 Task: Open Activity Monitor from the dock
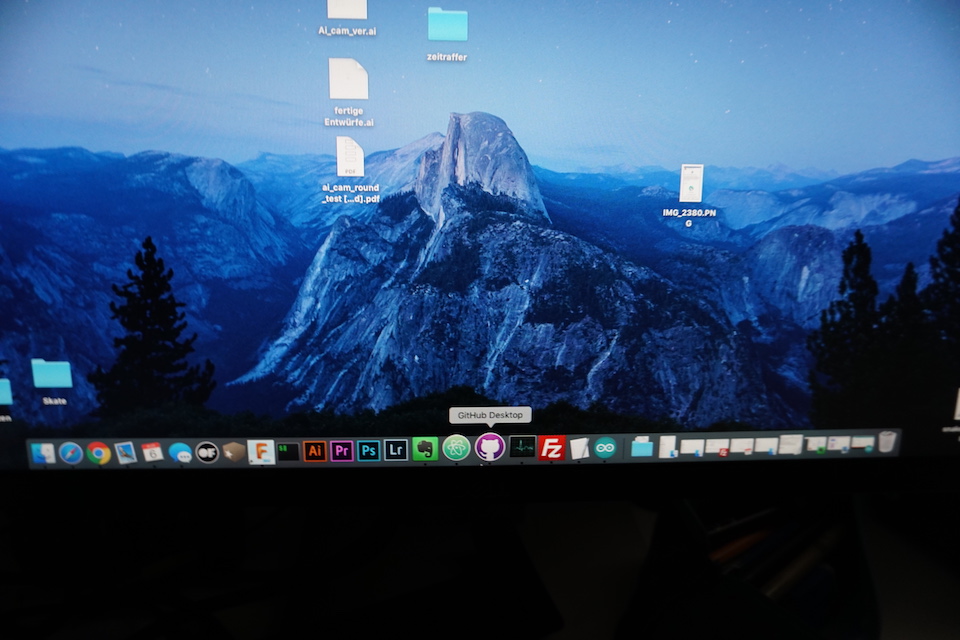point(522,447)
